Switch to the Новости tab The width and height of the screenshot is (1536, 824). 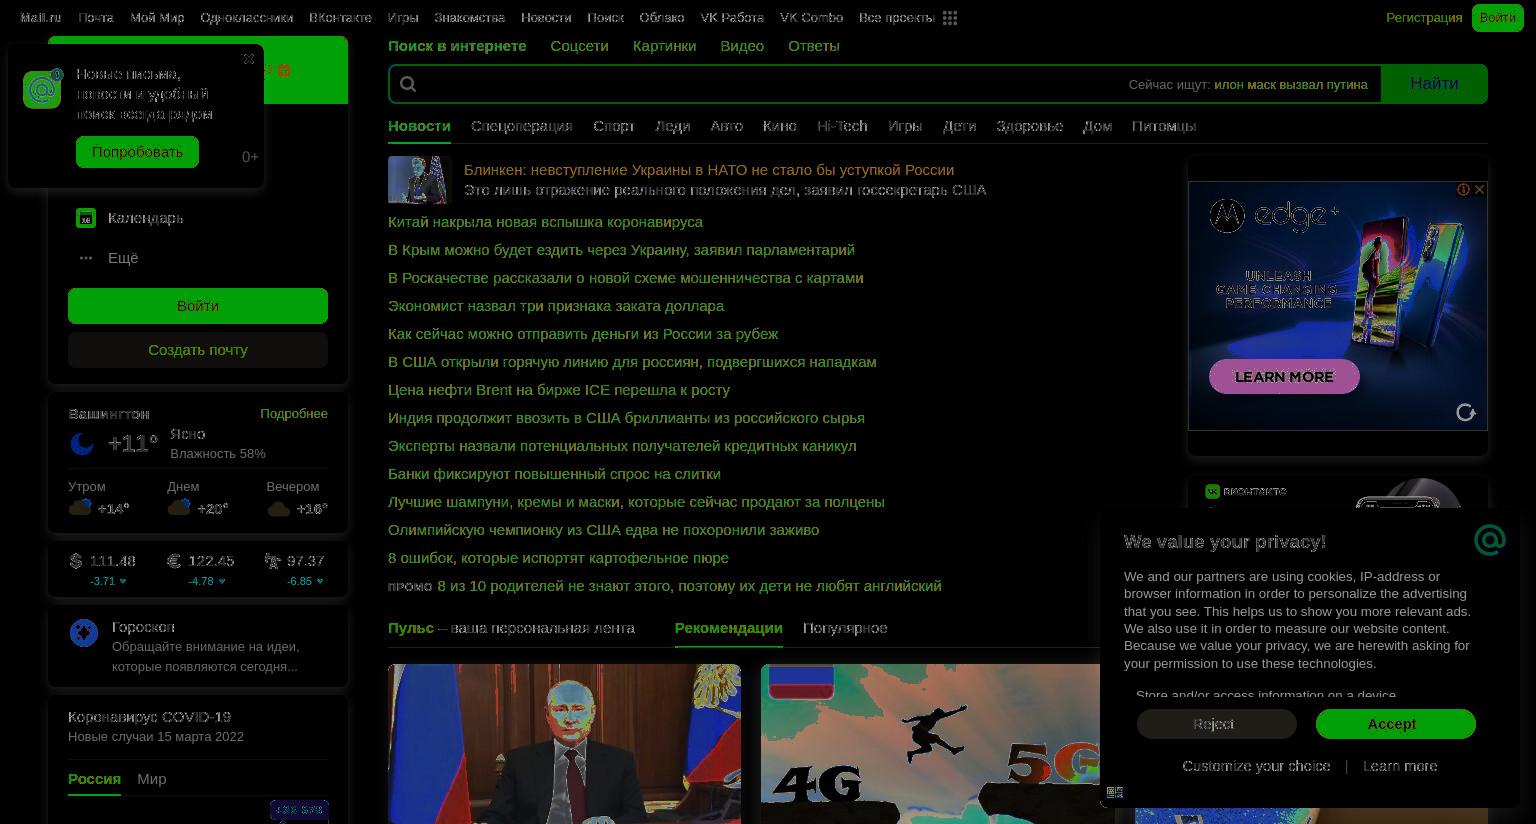pos(419,126)
